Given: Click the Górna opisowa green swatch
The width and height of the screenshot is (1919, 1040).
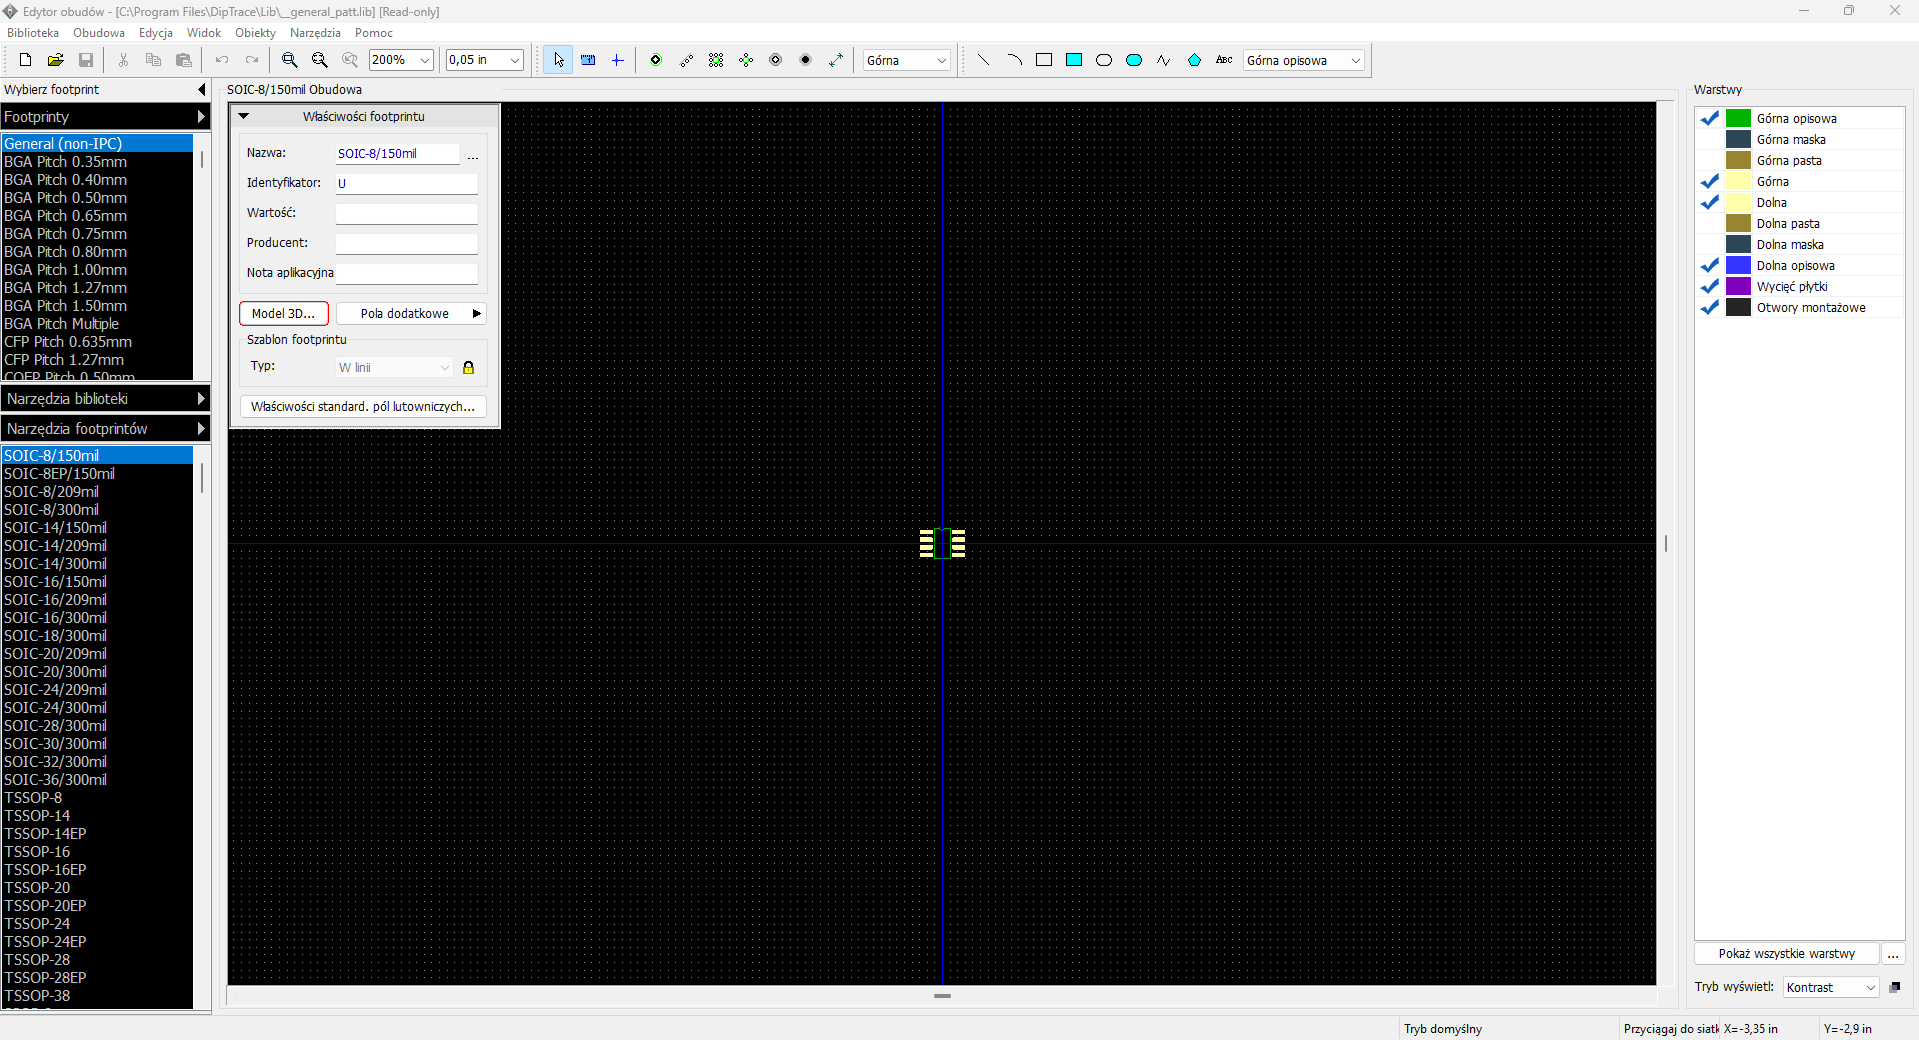Looking at the screenshot, I should (x=1739, y=118).
